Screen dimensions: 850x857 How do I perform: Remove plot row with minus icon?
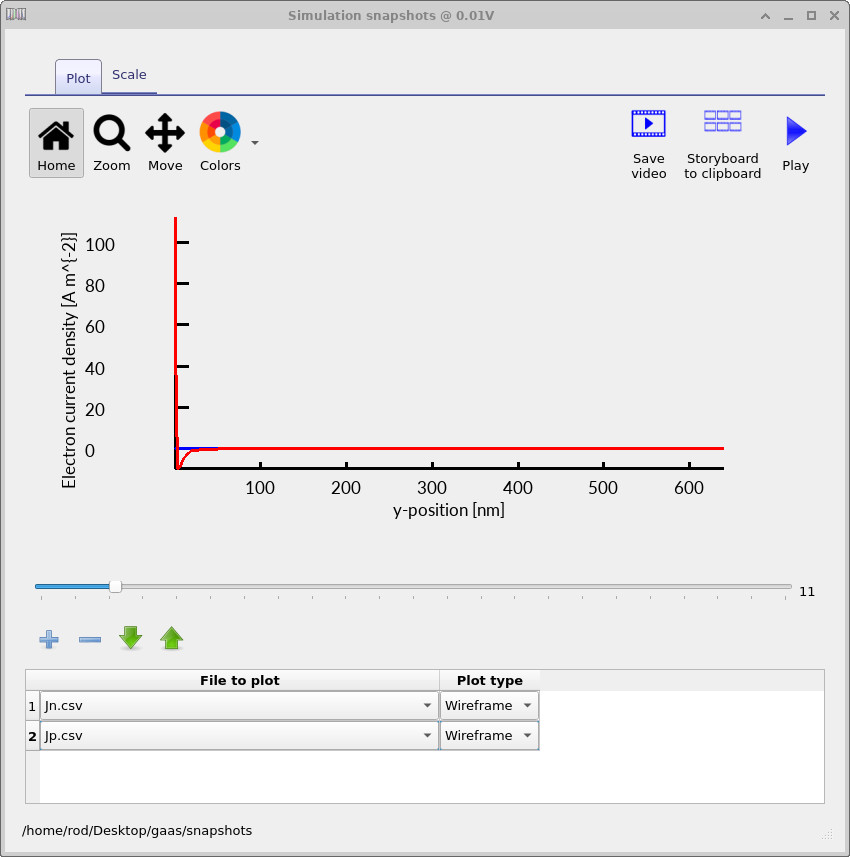point(90,639)
